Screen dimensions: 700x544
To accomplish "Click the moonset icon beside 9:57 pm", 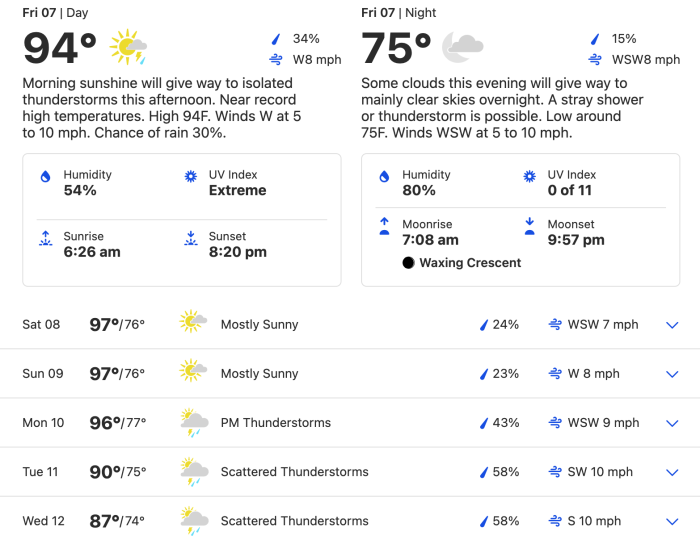I will tap(529, 226).
